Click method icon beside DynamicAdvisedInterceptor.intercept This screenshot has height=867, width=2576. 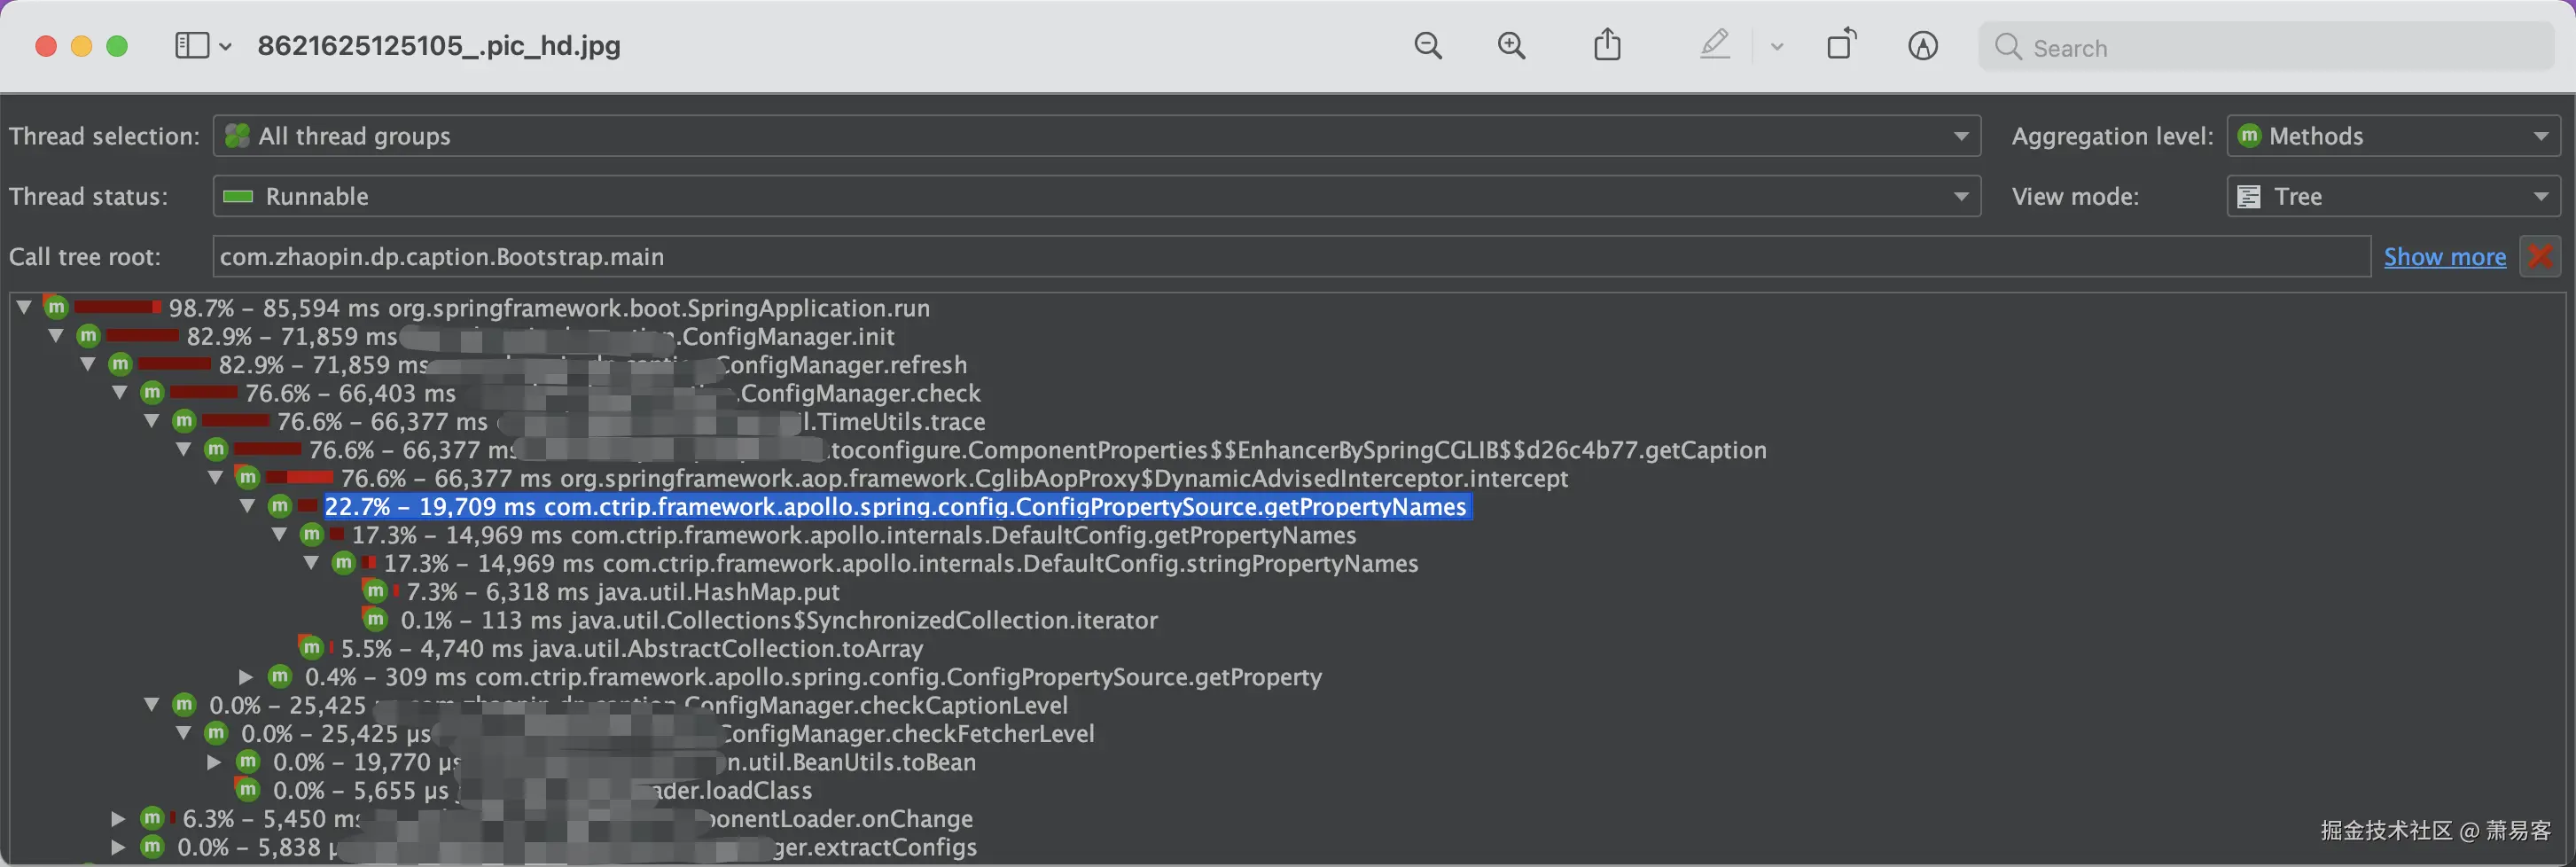[x=248, y=478]
